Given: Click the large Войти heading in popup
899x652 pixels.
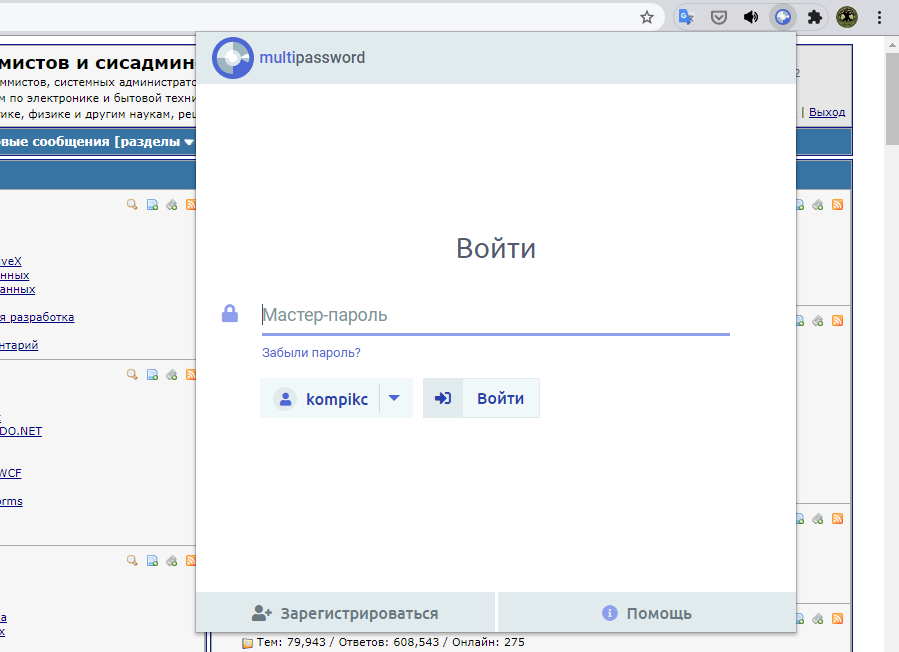Looking at the screenshot, I should (496, 248).
